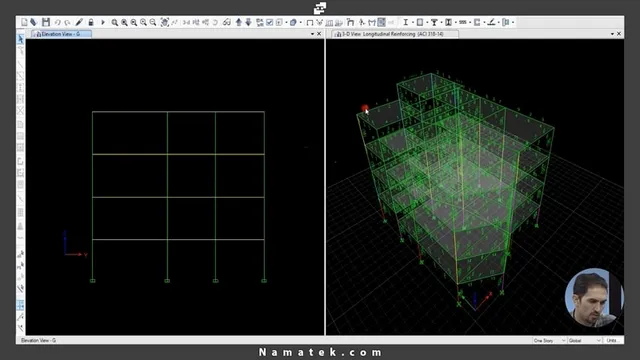Open Set Display Options checkbox icon
The height and width of the screenshot is (360, 640).
pos(270,22)
